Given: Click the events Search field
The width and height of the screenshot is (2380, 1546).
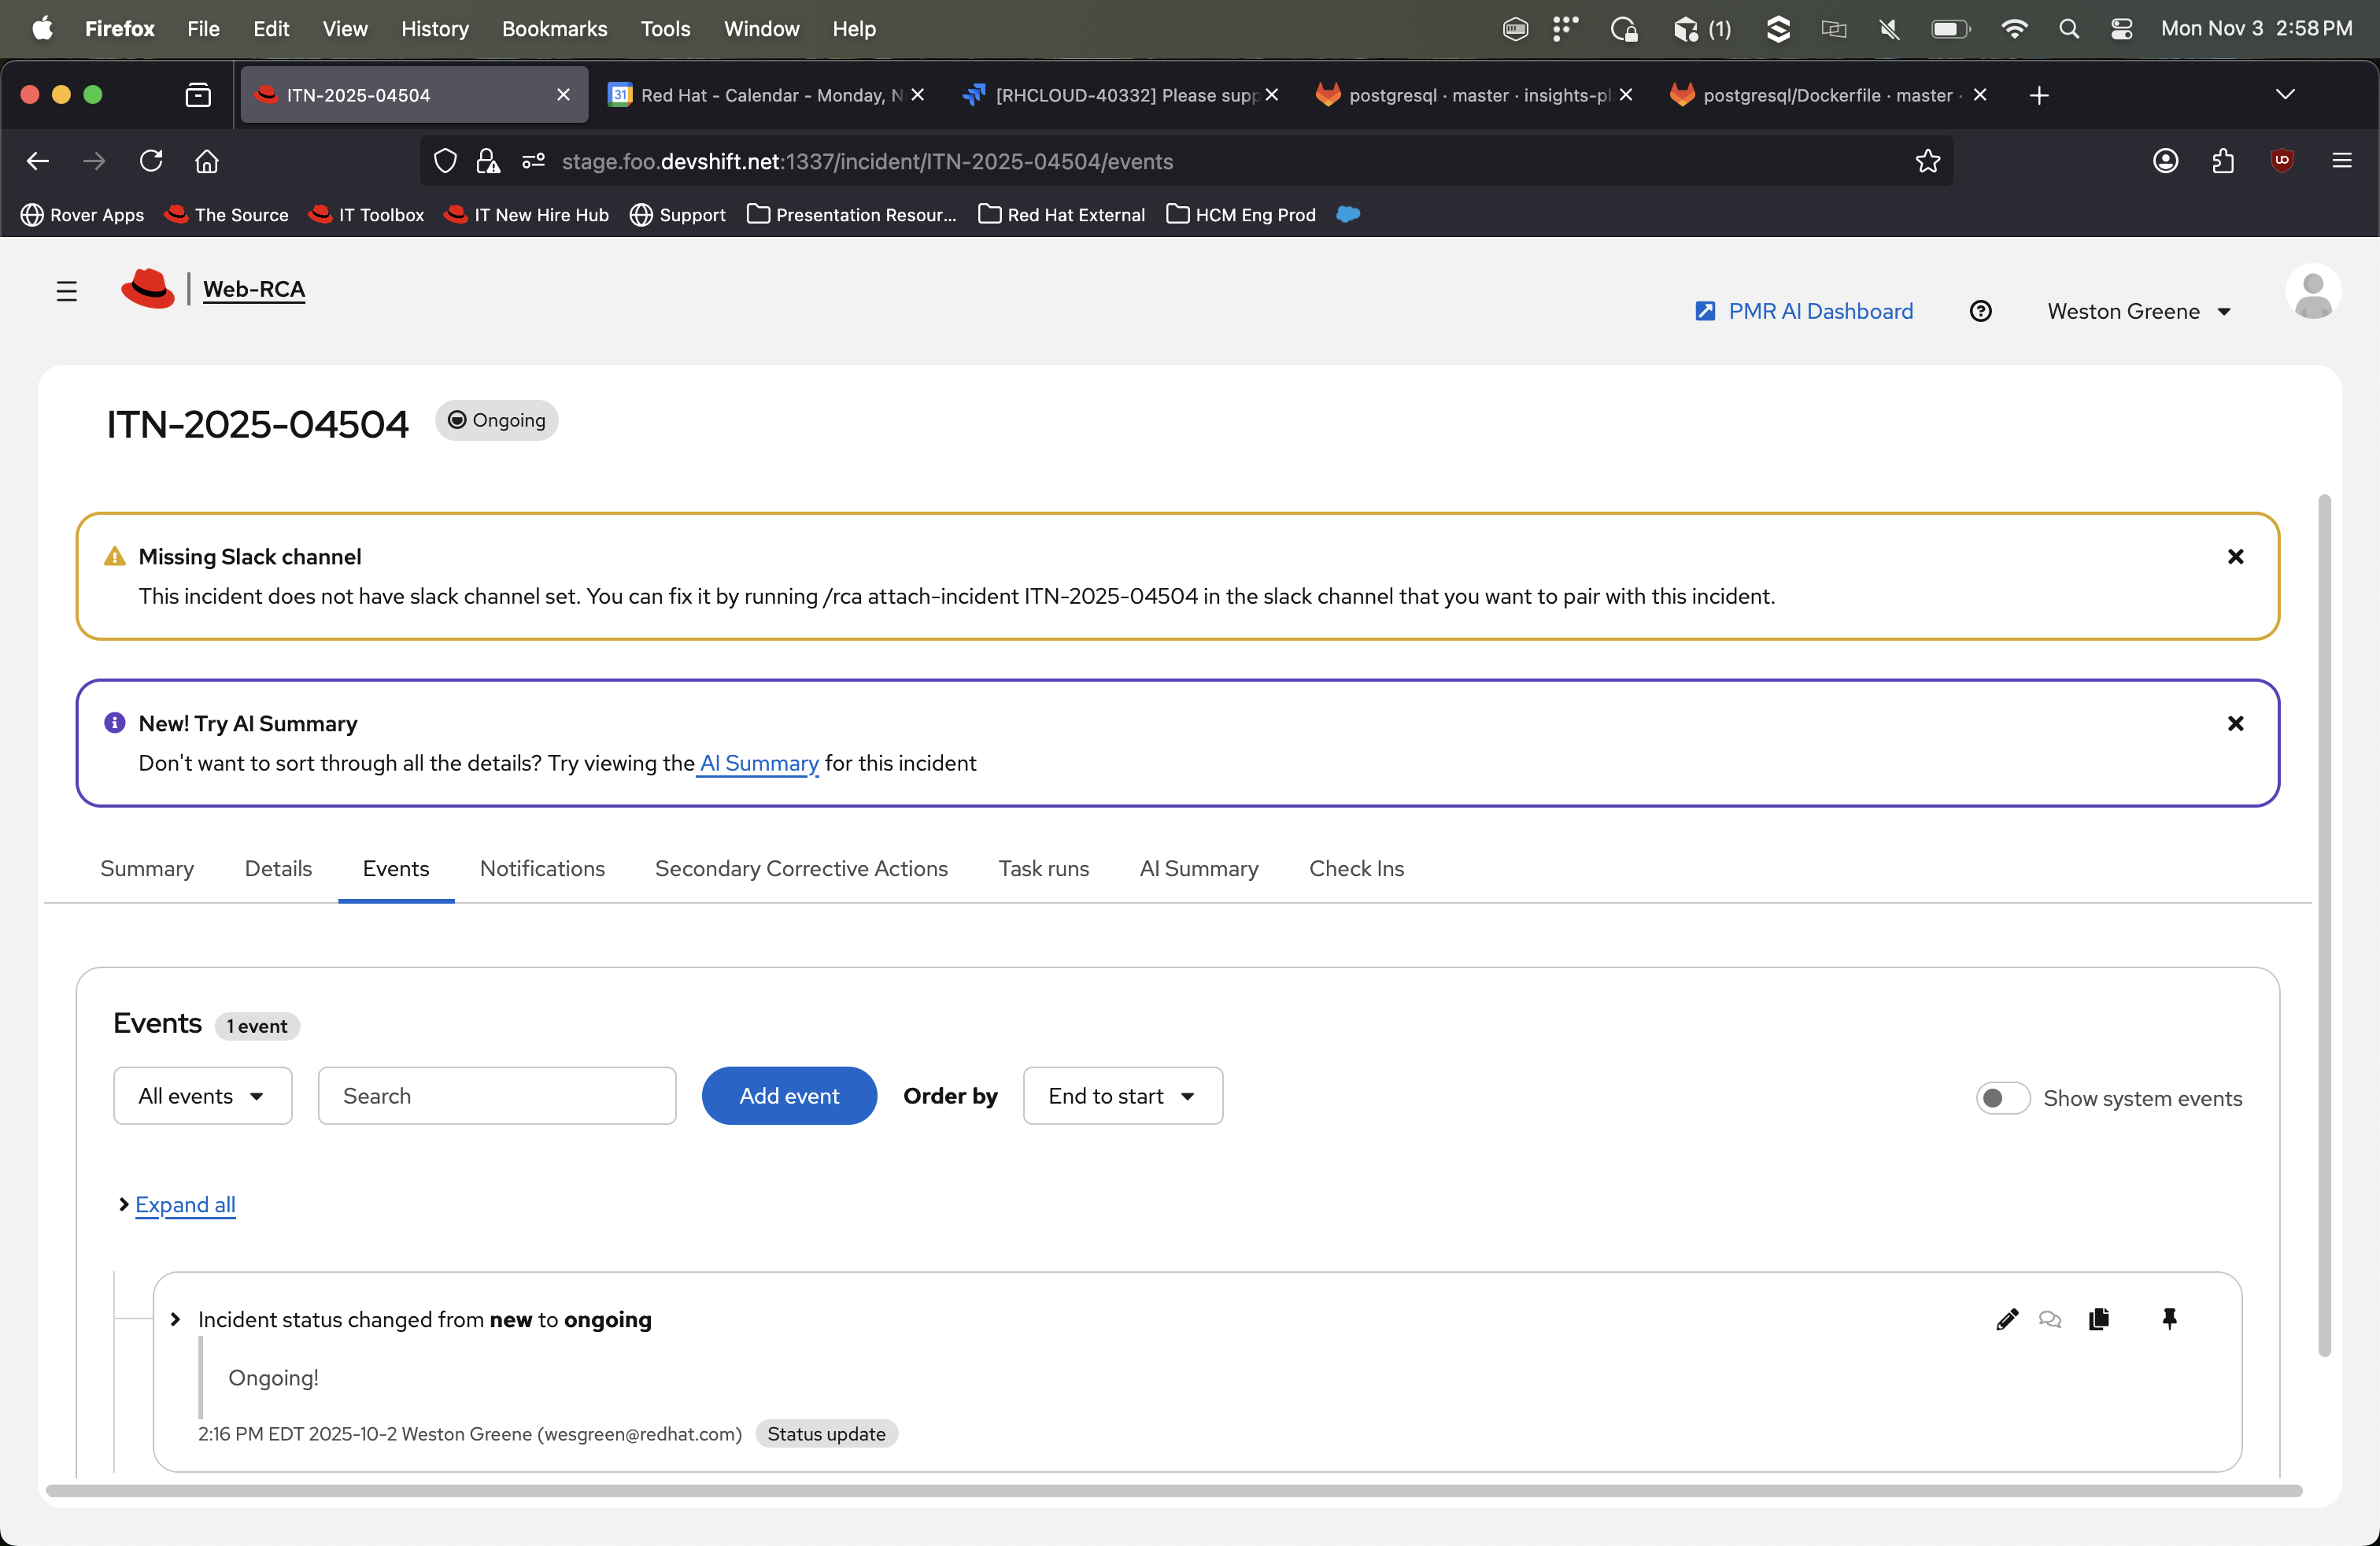Looking at the screenshot, I should pos(497,1096).
